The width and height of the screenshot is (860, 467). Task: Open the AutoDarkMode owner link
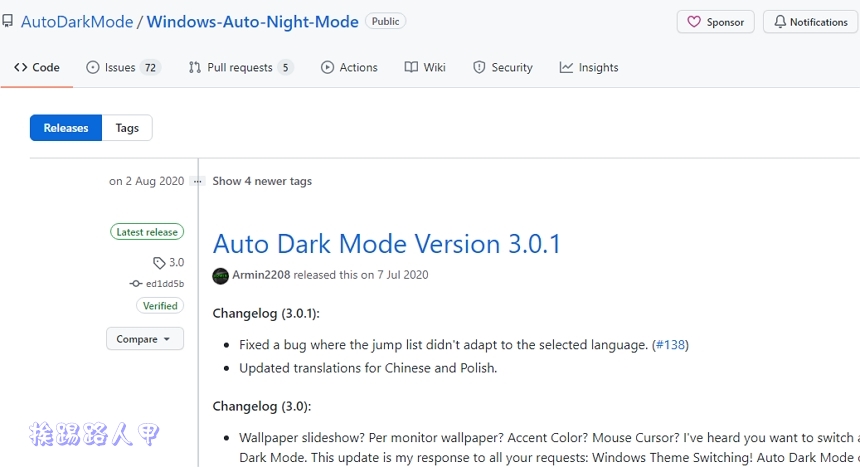(77, 21)
